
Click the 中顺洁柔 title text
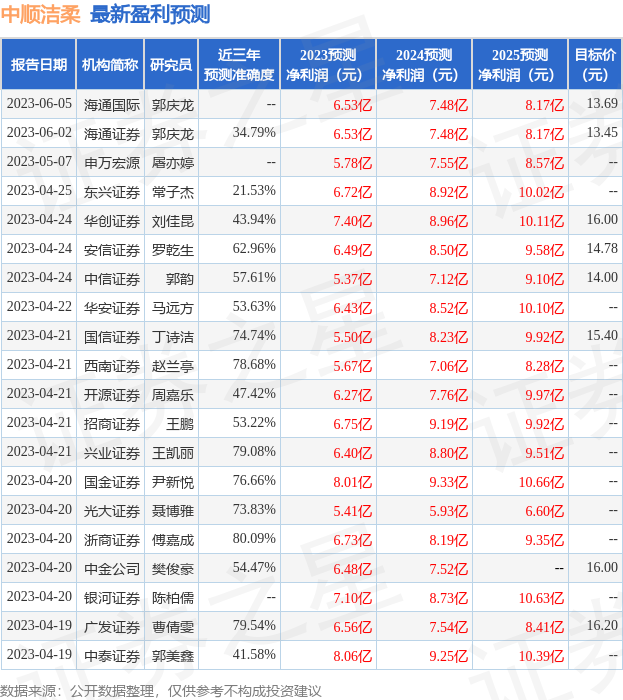(40, 15)
